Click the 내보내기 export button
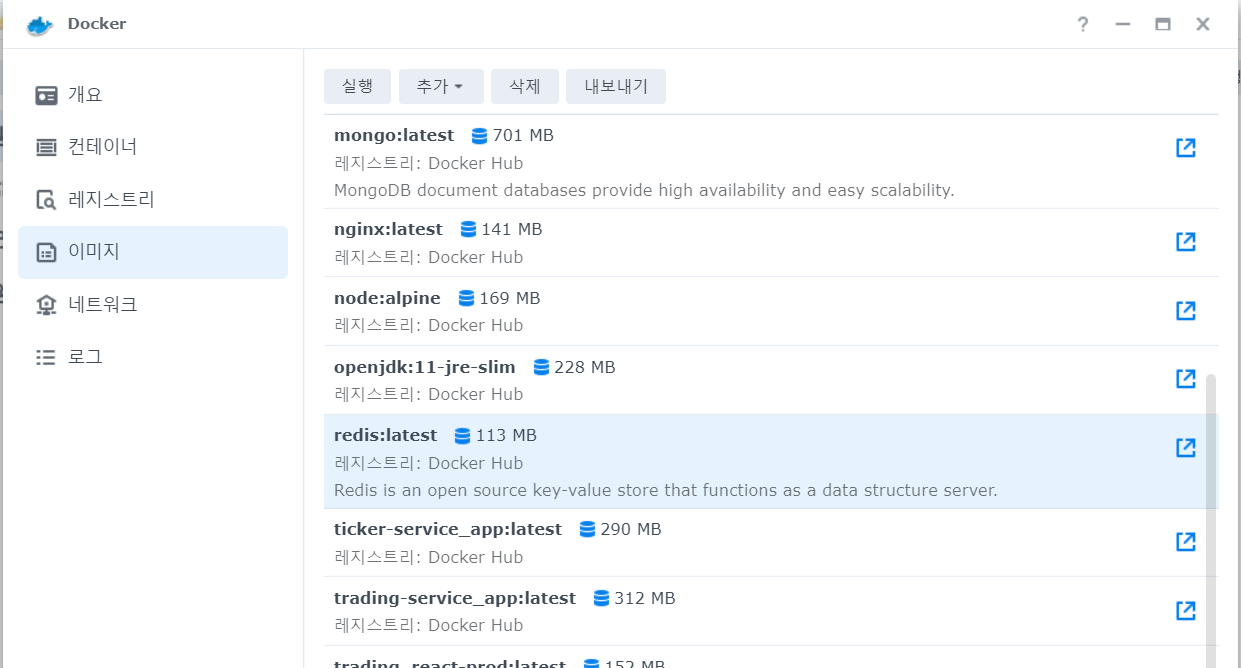 click(616, 86)
